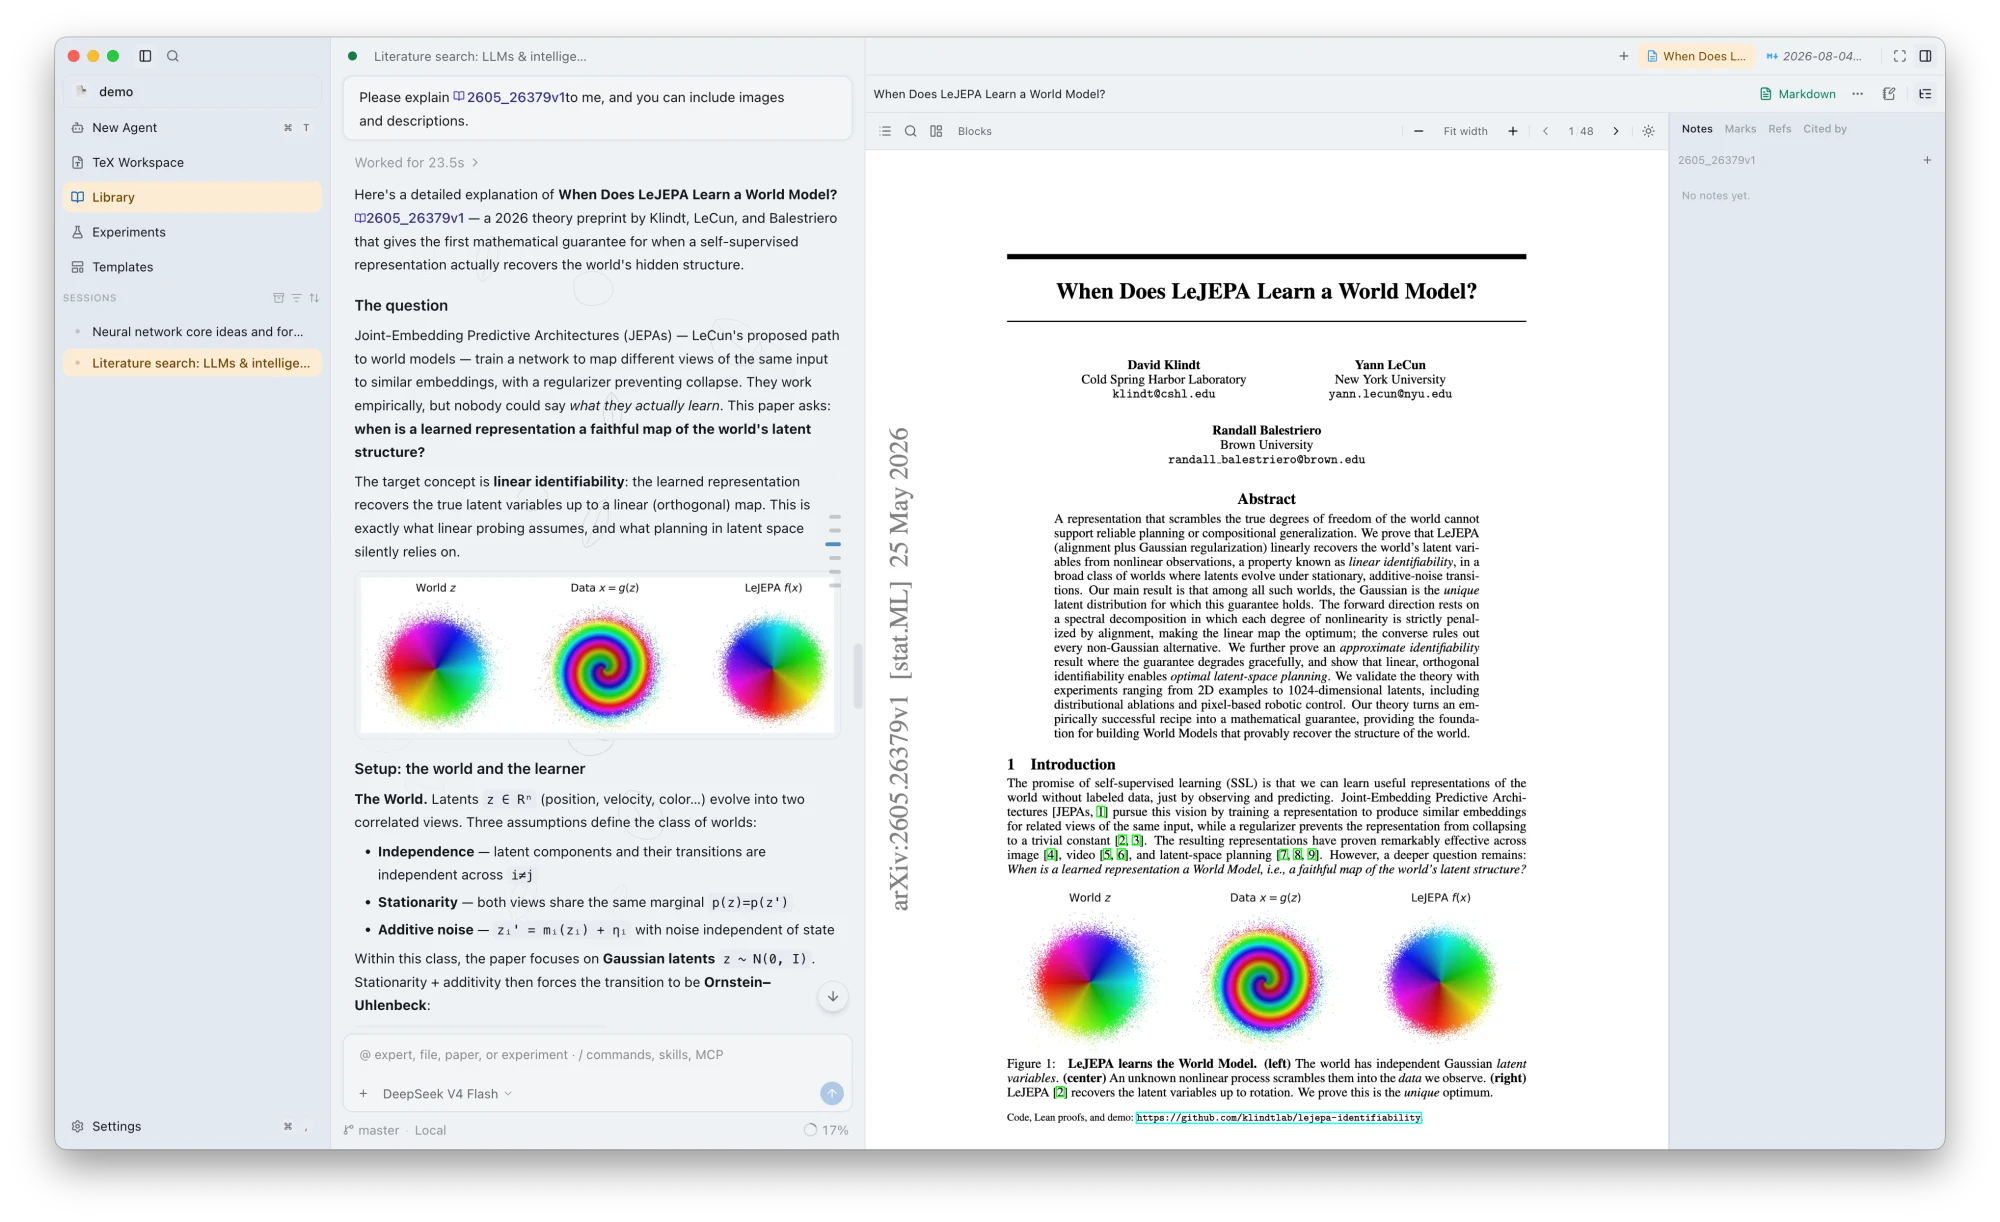The width and height of the screenshot is (2000, 1222).
Task: Click the sort arrows icon in Sessions header
Action: point(314,298)
